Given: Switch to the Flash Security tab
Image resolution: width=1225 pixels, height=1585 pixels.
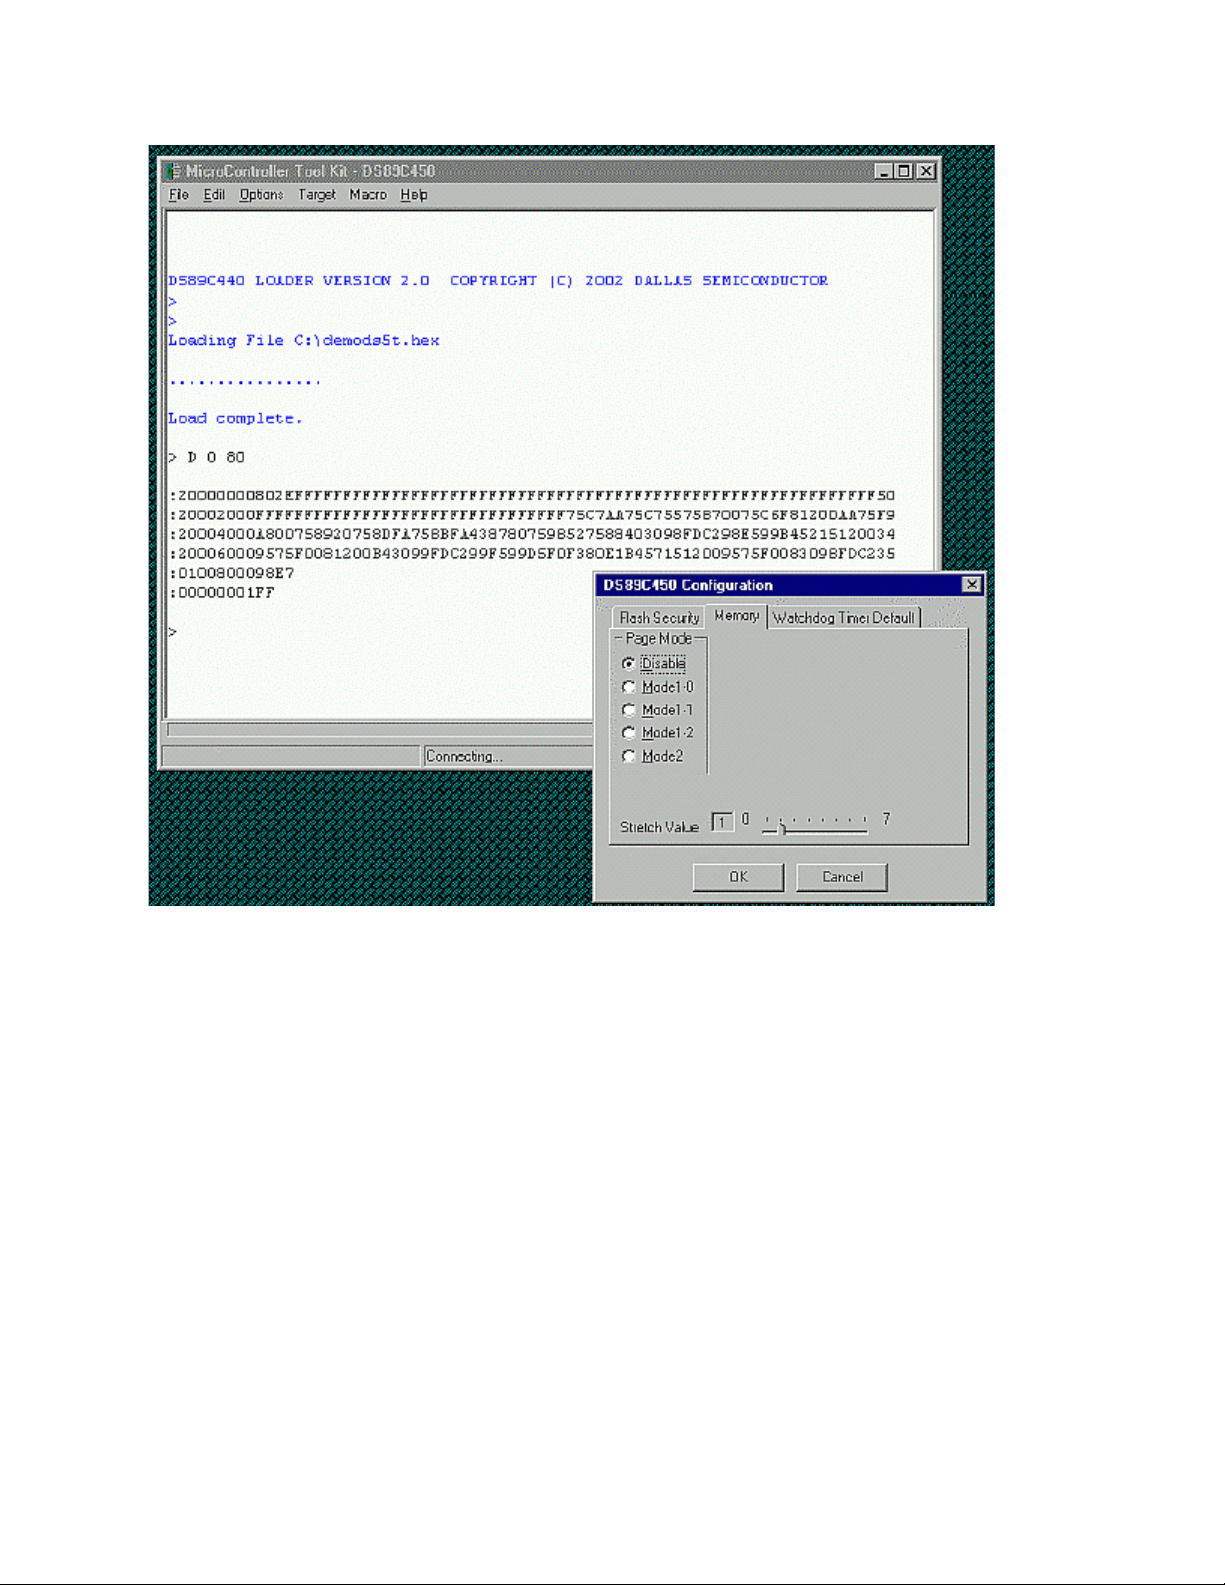Looking at the screenshot, I should [x=658, y=618].
